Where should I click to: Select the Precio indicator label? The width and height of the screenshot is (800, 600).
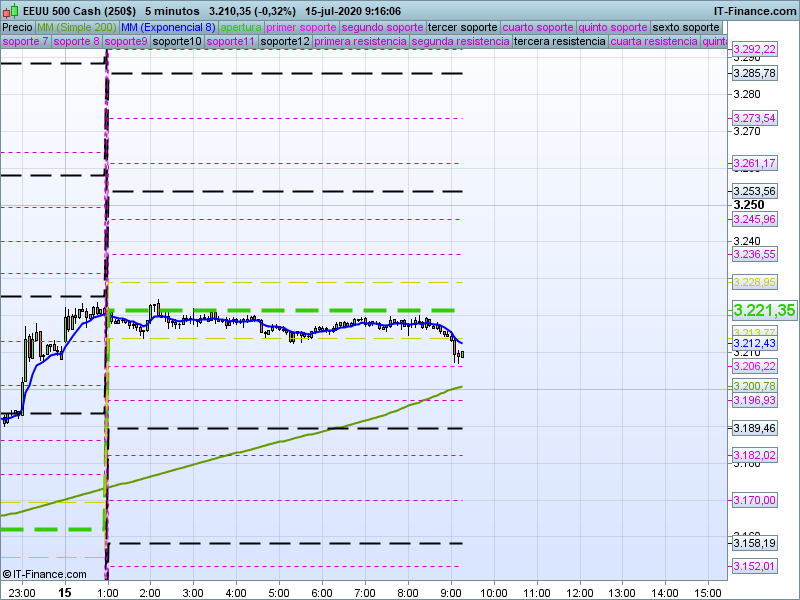(17, 27)
